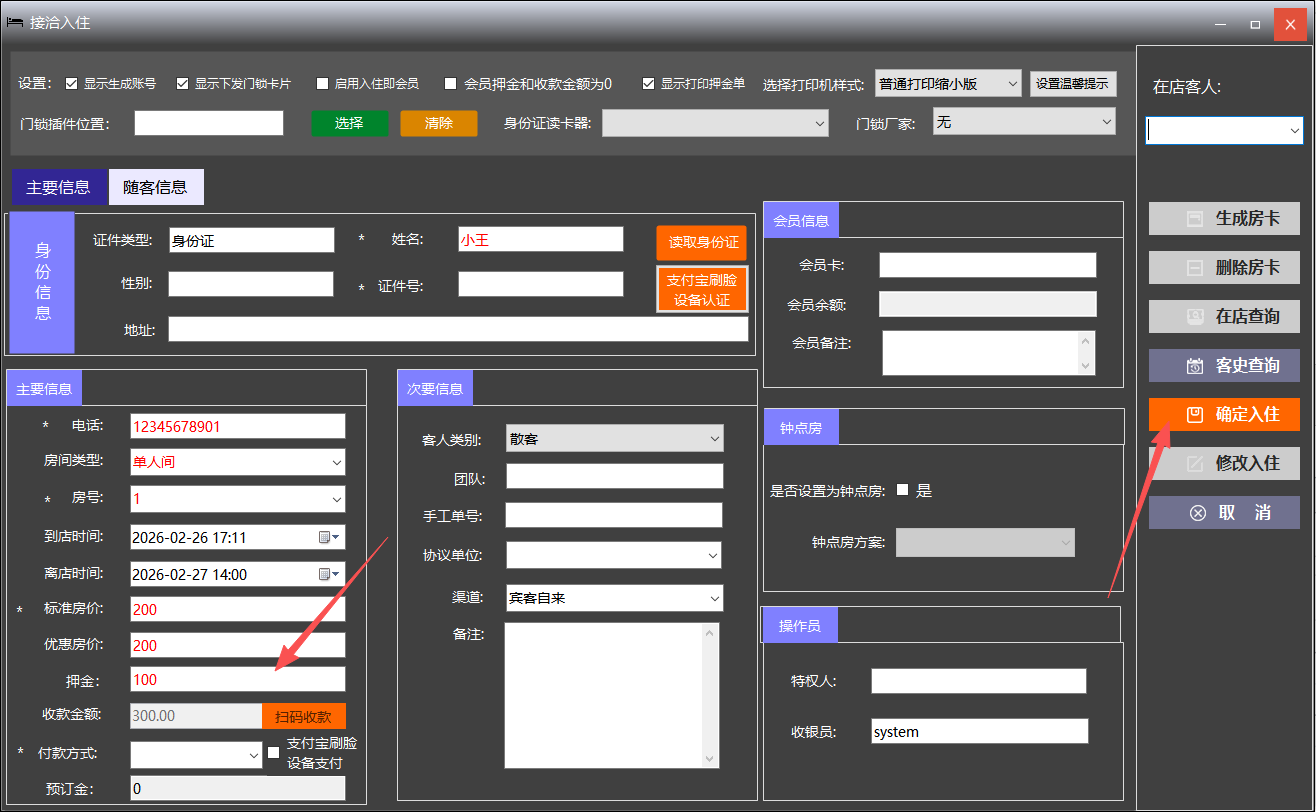The height and width of the screenshot is (812, 1316).
Task: Select the 主要信息 tab
Action: (x=58, y=187)
